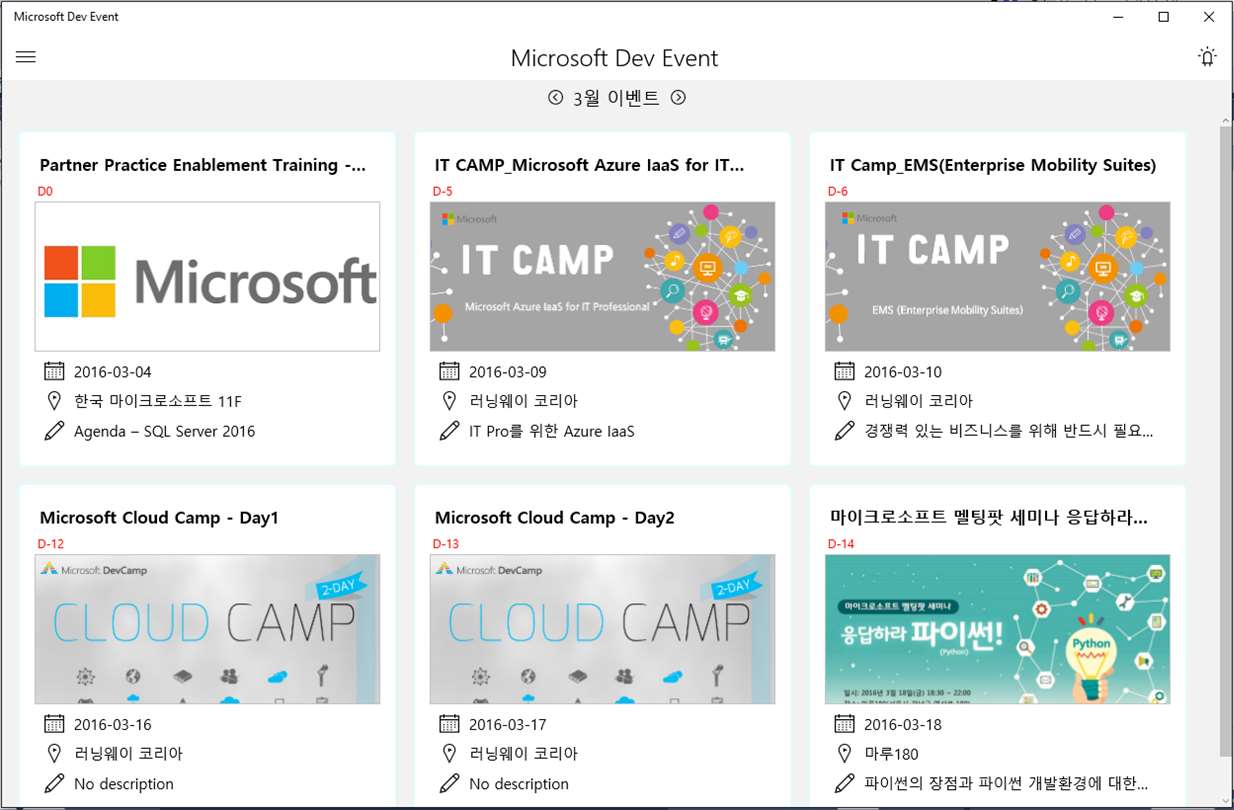Select Microsoft Cloud Camp - Day2 title

(x=554, y=518)
